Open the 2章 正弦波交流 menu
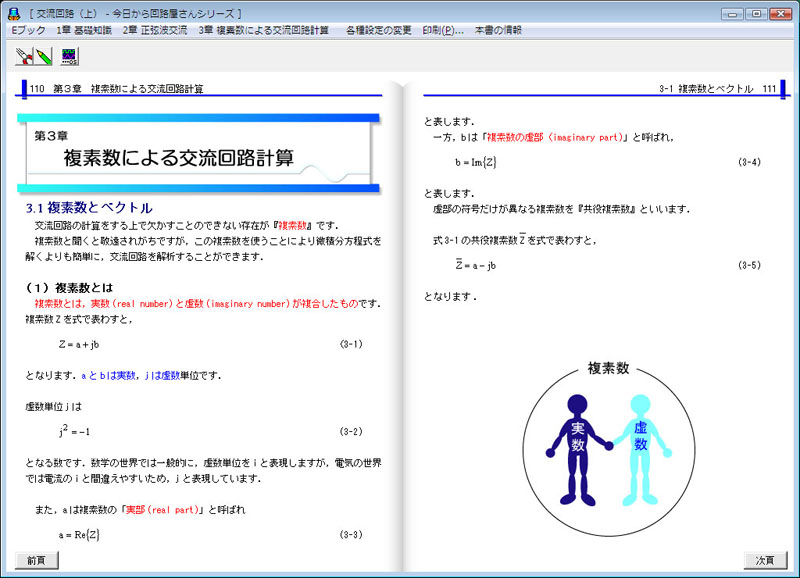 [x=155, y=30]
